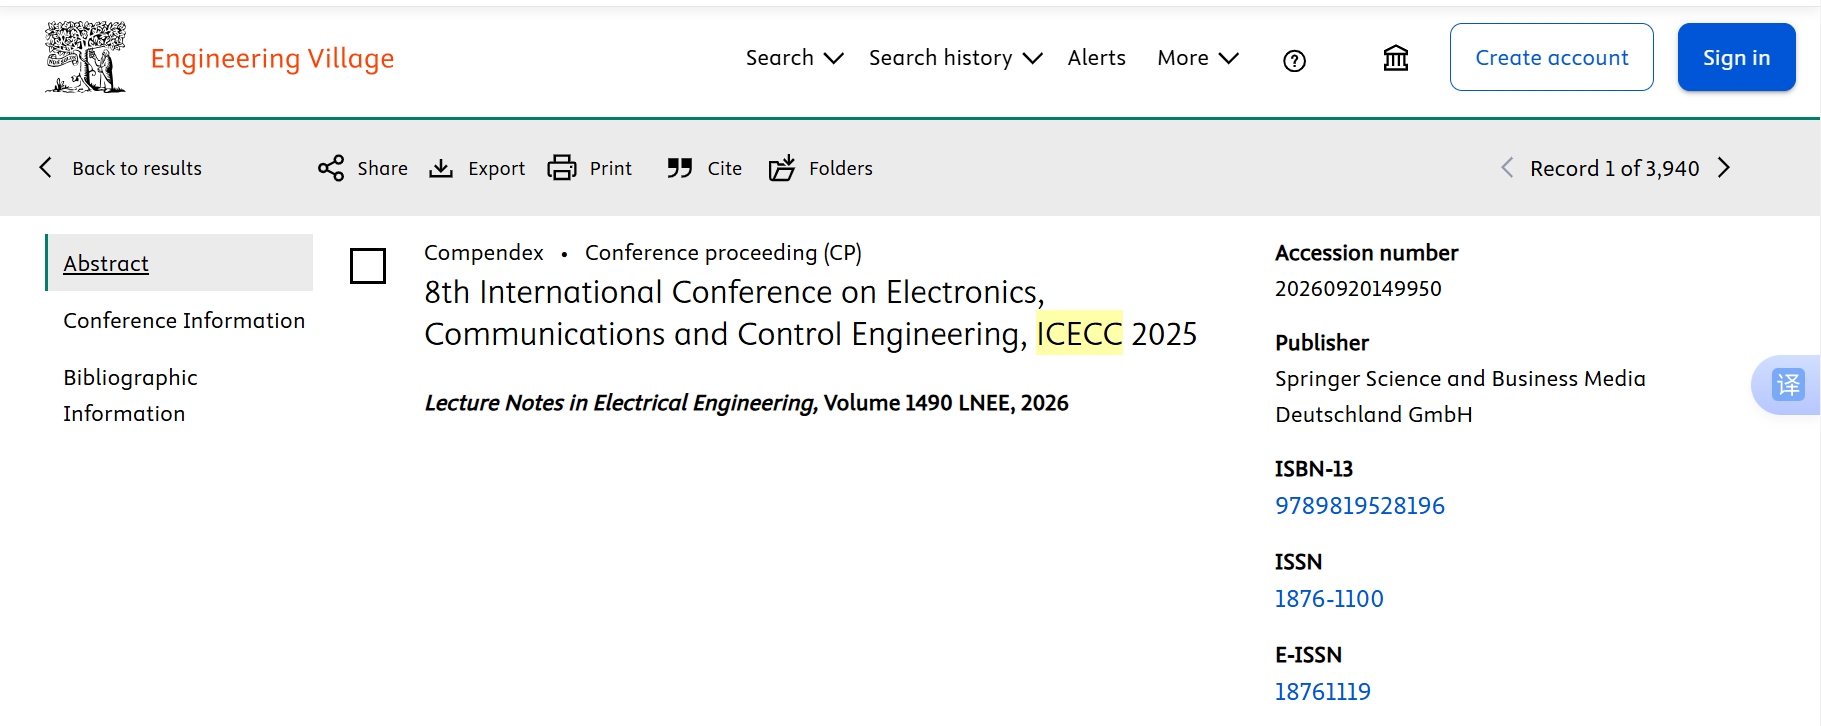
Task: Check the record selection checkbox
Action: click(x=368, y=266)
